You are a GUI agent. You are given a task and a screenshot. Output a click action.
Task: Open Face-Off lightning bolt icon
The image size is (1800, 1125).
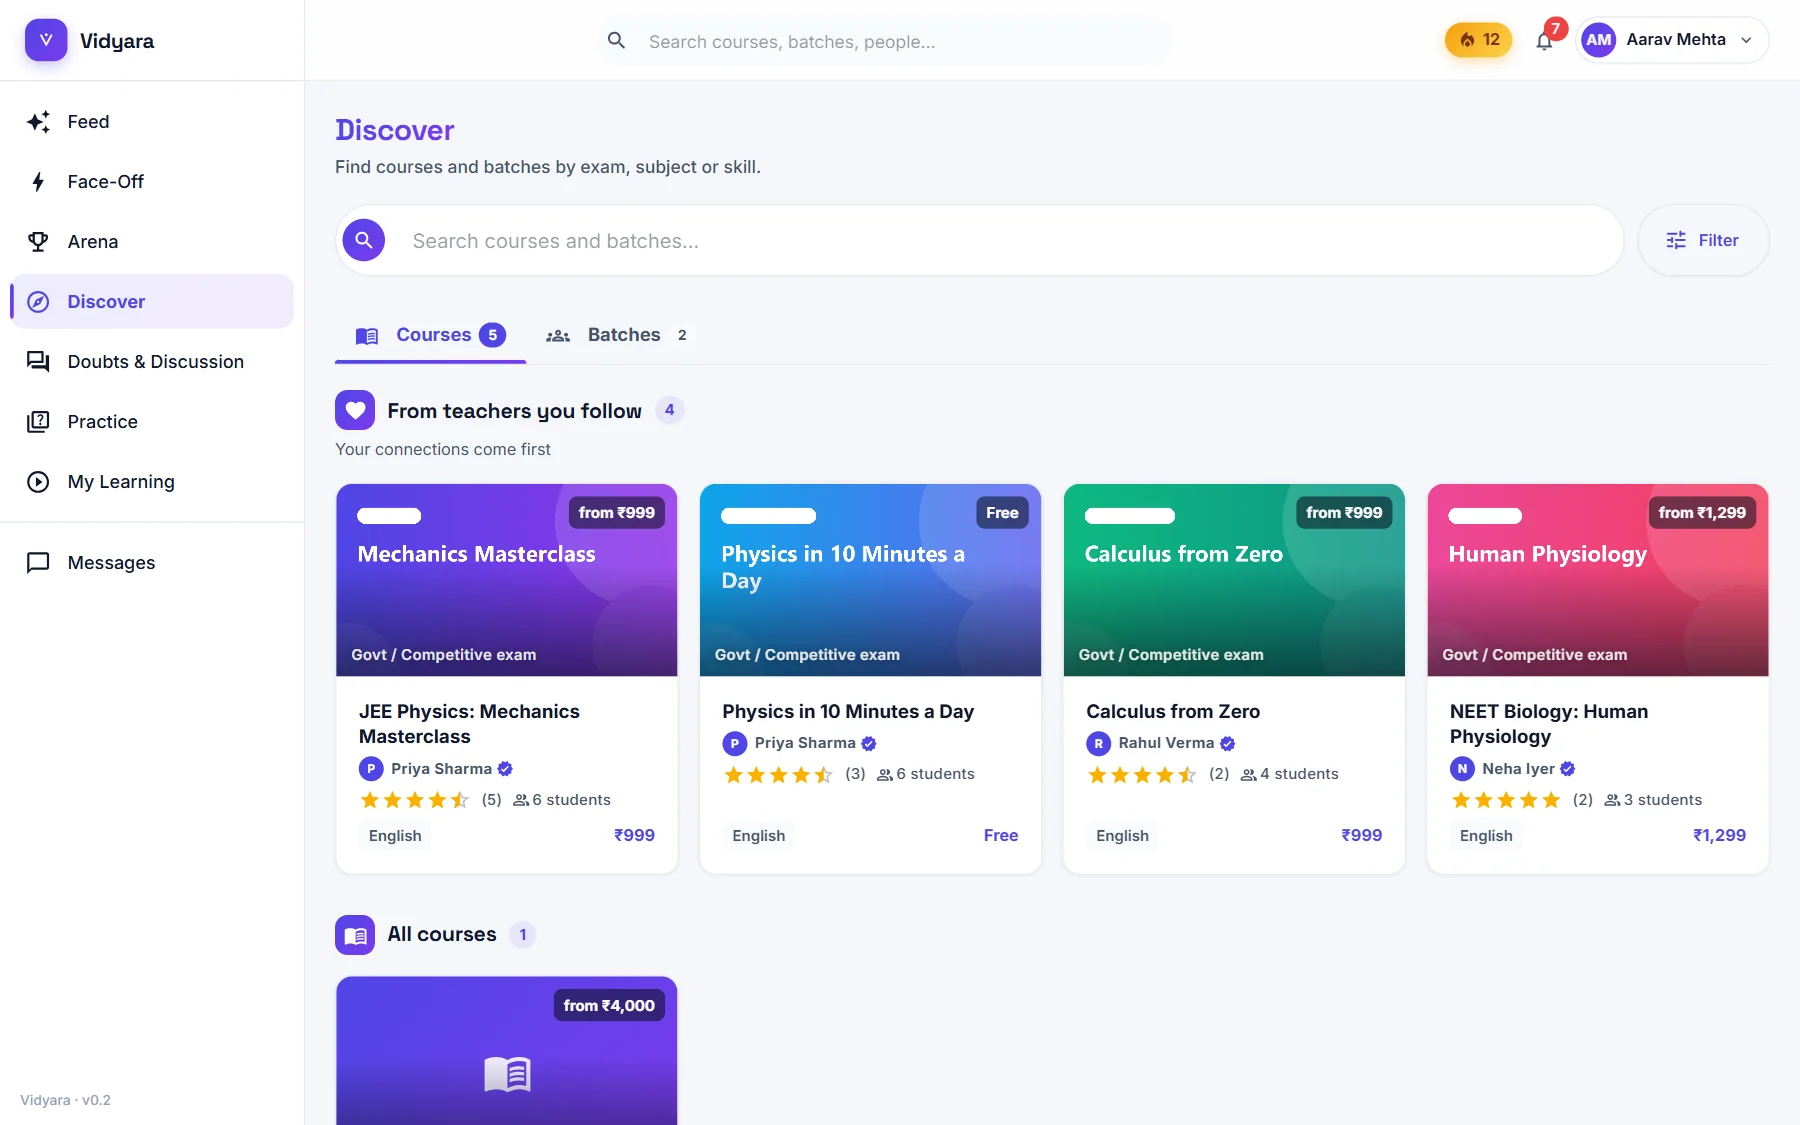click(x=38, y=182)
